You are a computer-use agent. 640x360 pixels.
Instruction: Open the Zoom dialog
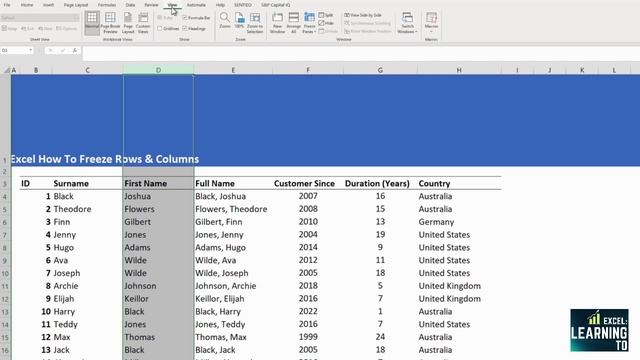click(x=224, y=20)
